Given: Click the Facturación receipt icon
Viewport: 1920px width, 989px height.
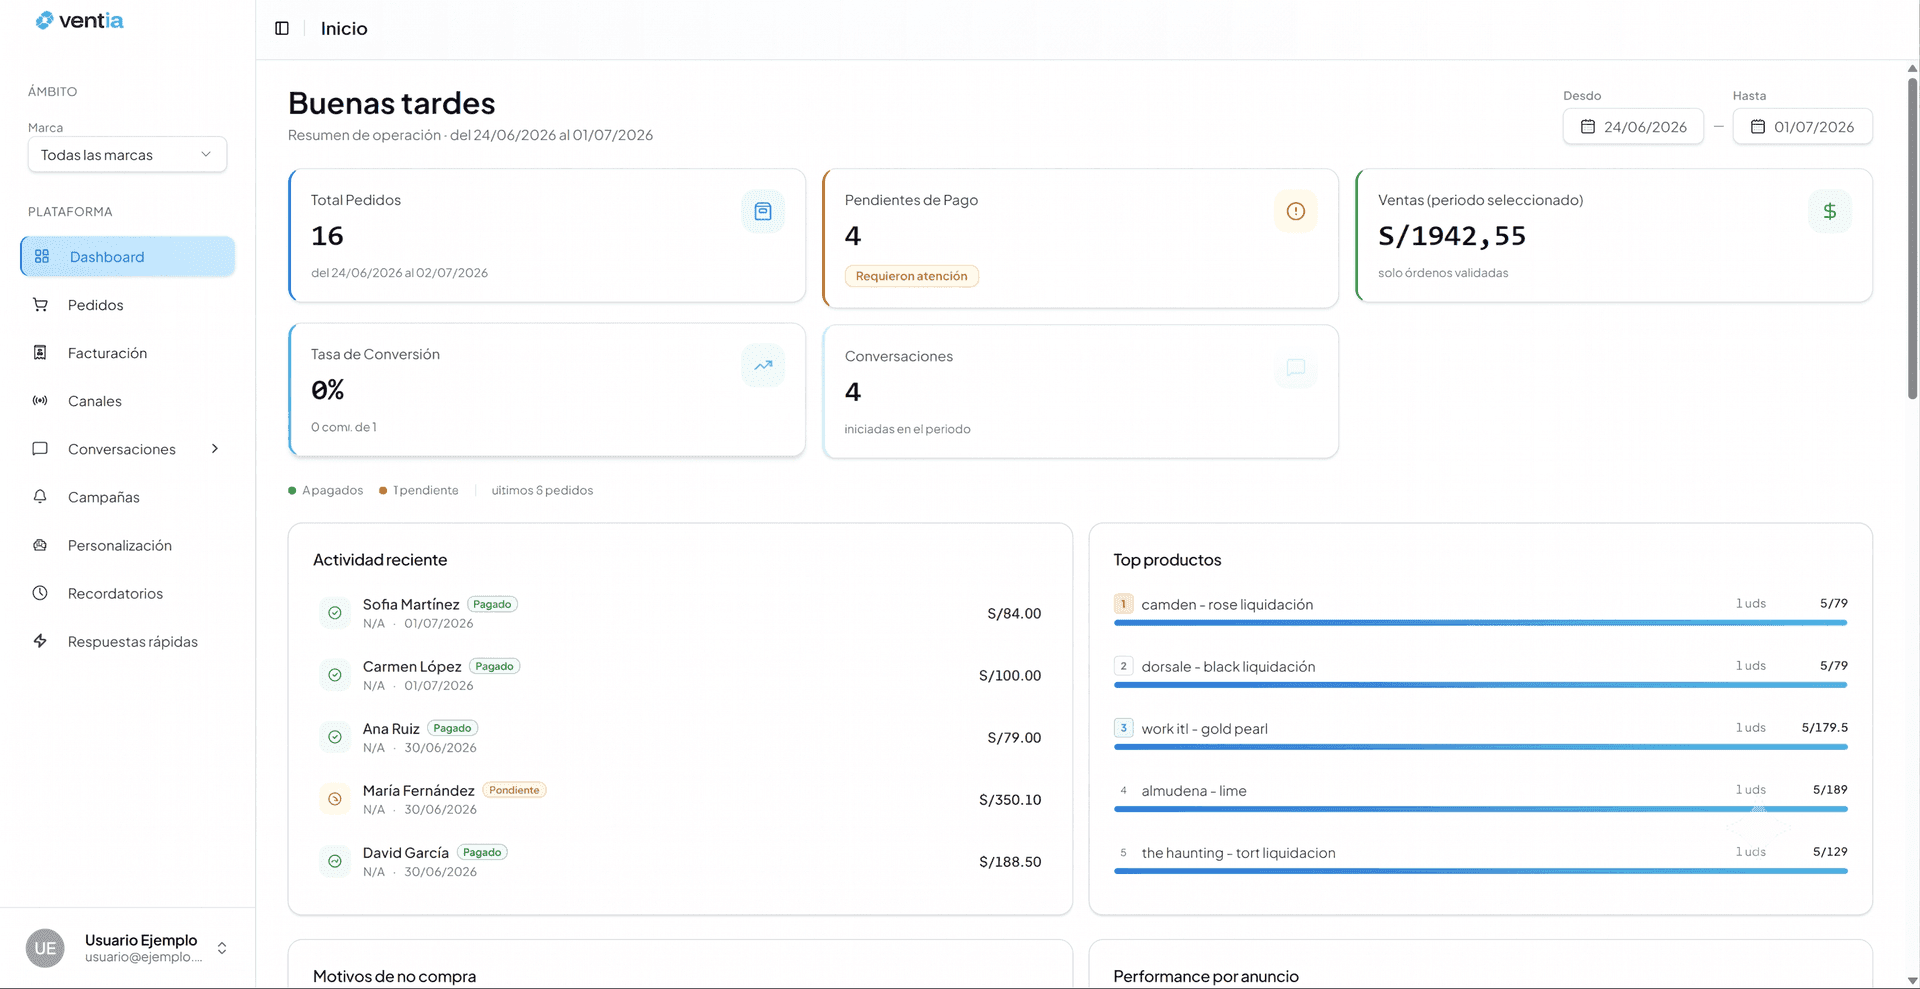Looking at the screenshot, I should (x=40, y=353).
